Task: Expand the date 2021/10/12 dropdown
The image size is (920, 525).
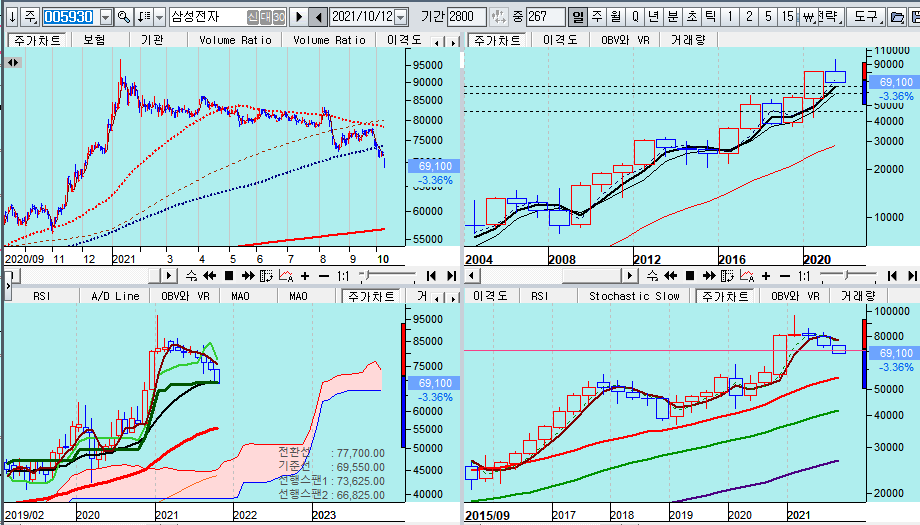Action: 401,17
